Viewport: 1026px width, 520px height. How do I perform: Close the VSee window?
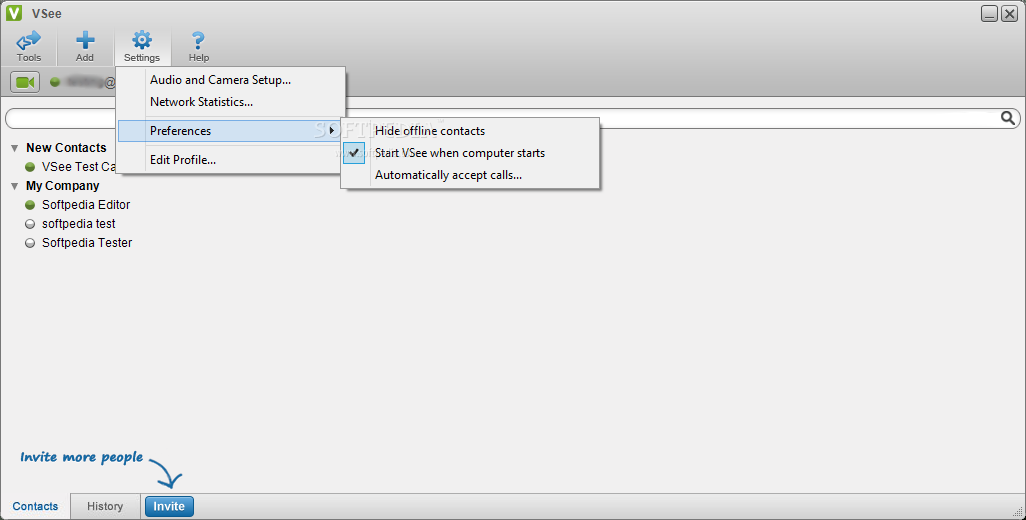click(x=1010, y=13)
